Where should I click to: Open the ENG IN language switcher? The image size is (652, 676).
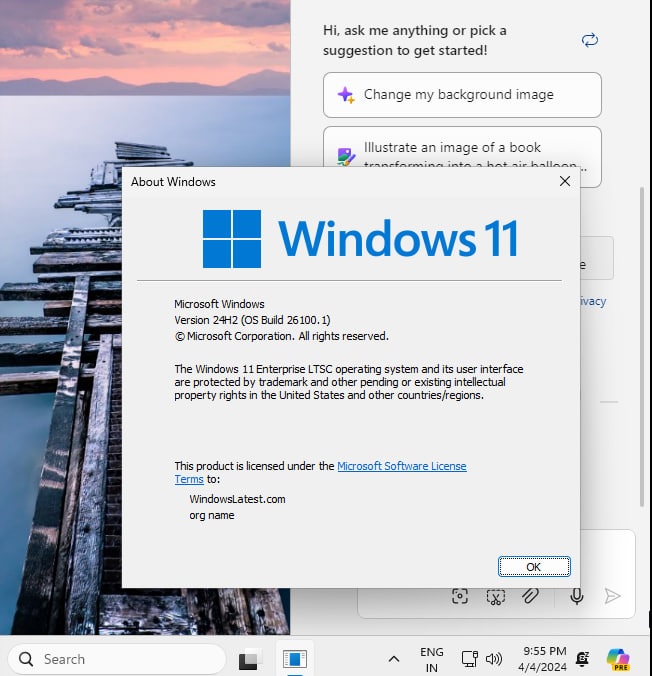click(x=432, y=659)
